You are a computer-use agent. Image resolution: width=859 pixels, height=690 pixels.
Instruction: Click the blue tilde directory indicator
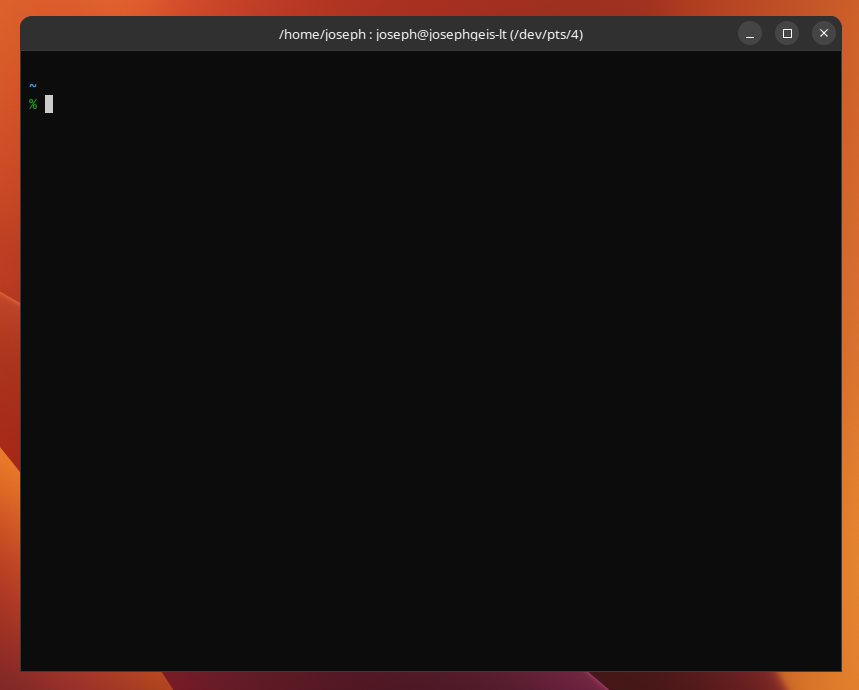(32, 87)
